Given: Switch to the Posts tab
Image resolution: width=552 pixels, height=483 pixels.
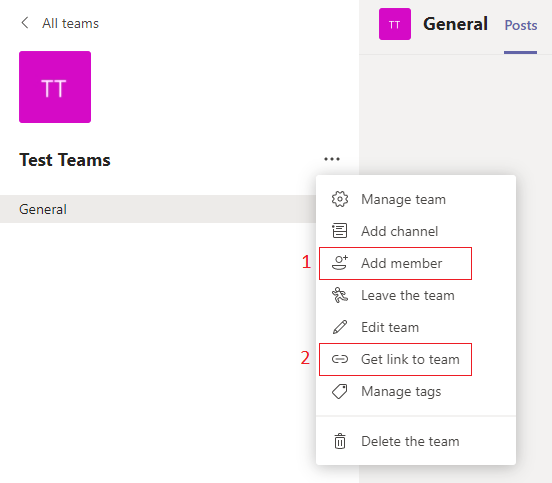Looking at the screenshot, I should pos(521,25).
